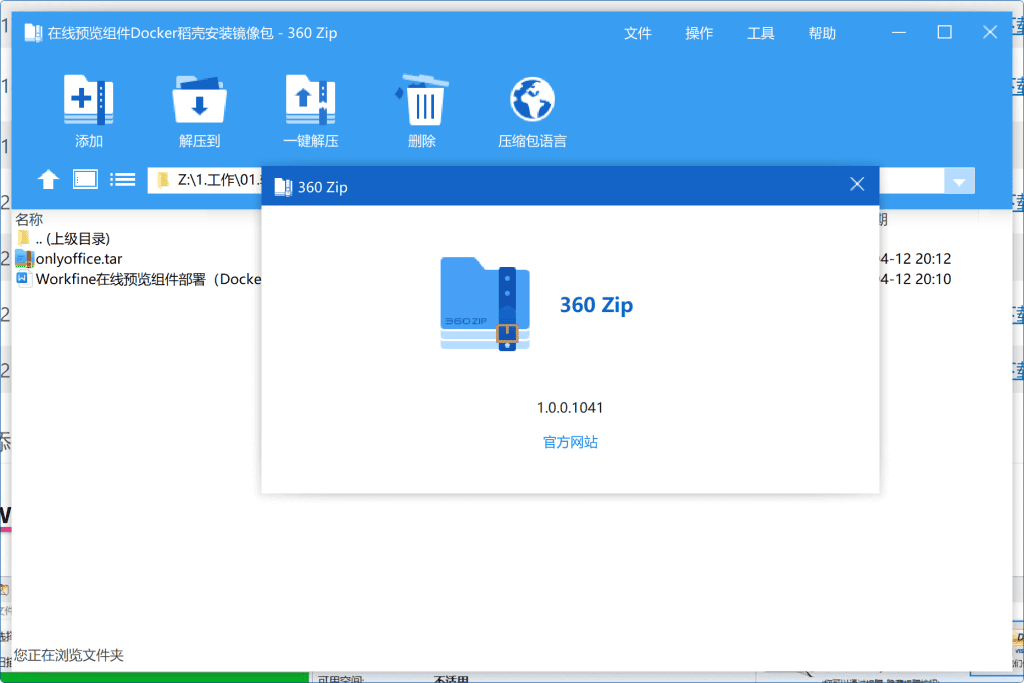Open the 工具 menu
The image size is (1024, 683).
tap(760, 33)
